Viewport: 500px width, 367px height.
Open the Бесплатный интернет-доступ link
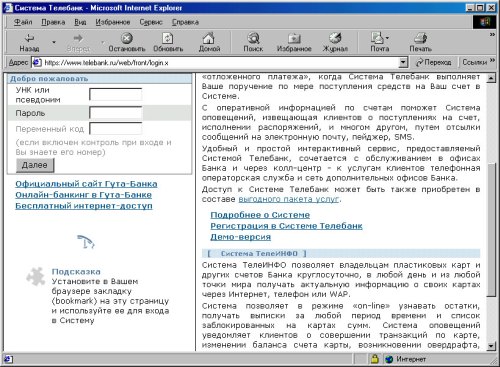[84, 206]
